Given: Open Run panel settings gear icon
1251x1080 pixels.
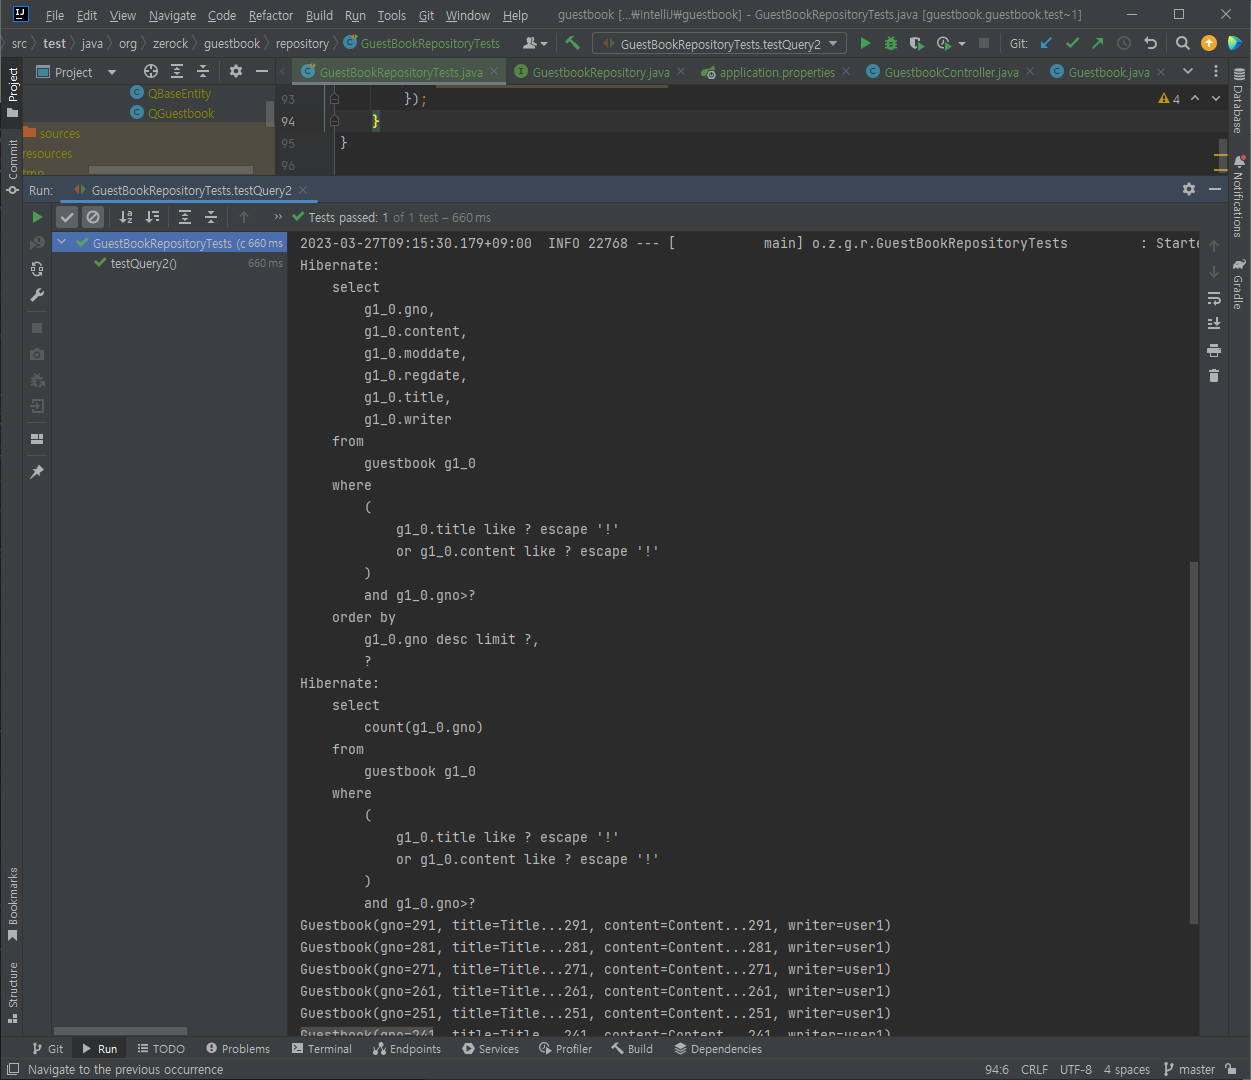Looking at the screenshot, I should tap(1189, 189).
